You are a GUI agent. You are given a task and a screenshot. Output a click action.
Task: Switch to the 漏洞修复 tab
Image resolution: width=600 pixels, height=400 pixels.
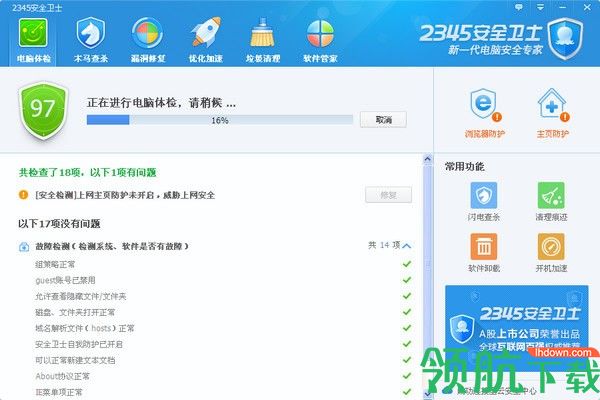pyautogui.click(x=148, y=41)
